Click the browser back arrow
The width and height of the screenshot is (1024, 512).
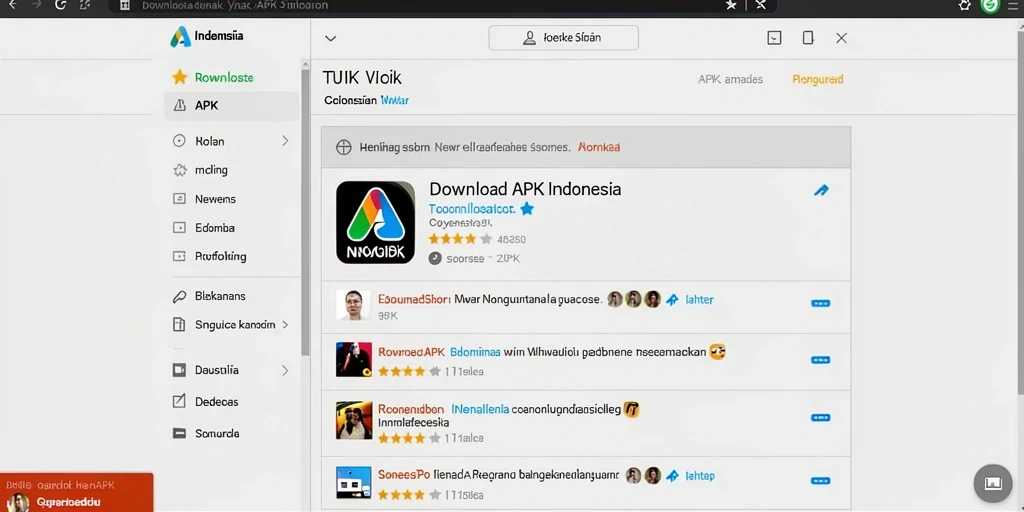pyautogui.click(x=12, y=5)
